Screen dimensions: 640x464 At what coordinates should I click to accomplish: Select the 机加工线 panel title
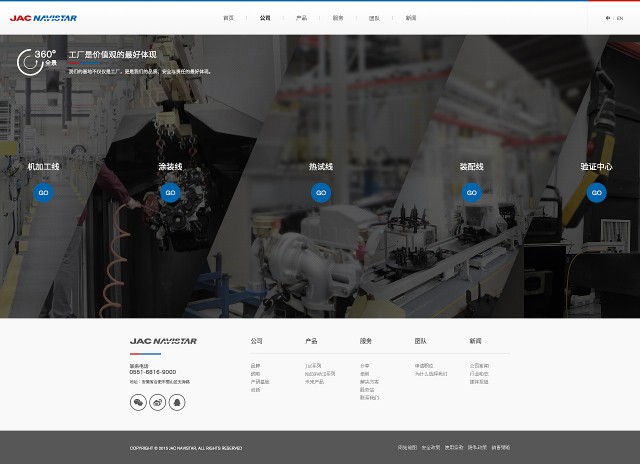click(x=43, y=167)
